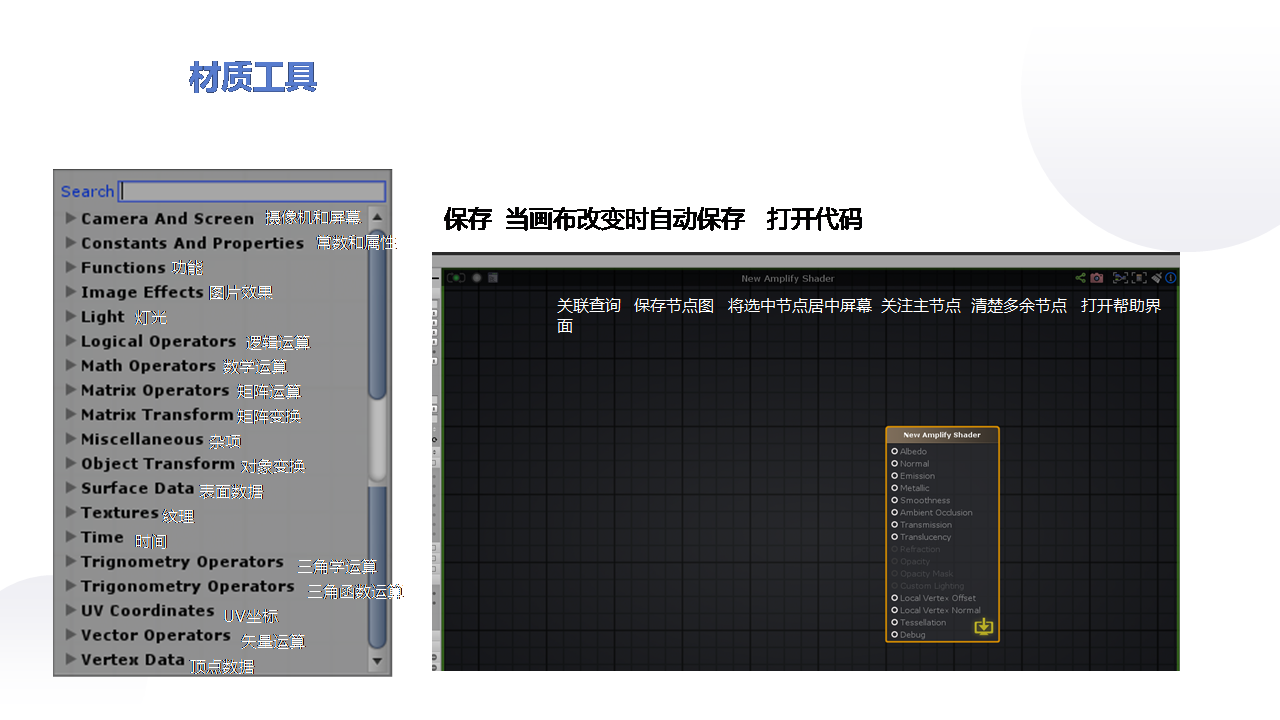Click the green share icon in toolbar
This screenshot has width=1280, height=720.
click(1081, 278)
